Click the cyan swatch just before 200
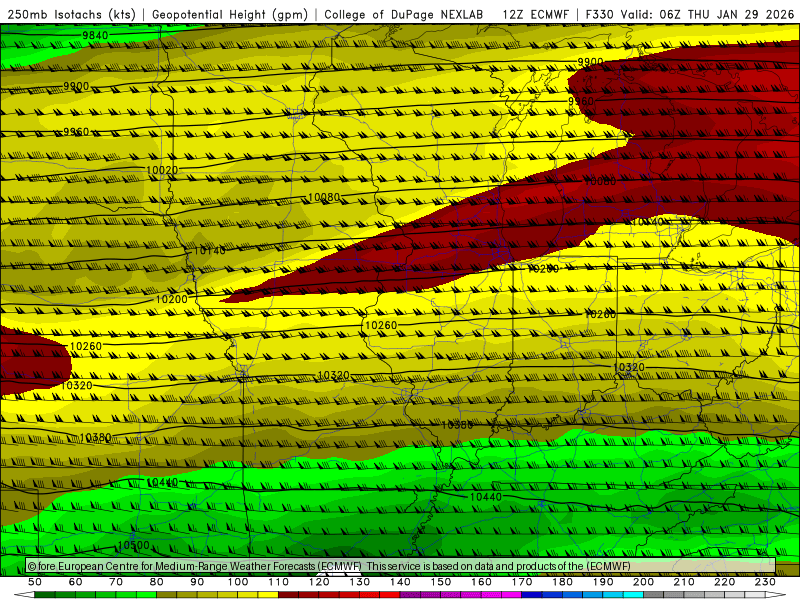The height and width of the screenshot is (600, 800). [x=634, y=595]
